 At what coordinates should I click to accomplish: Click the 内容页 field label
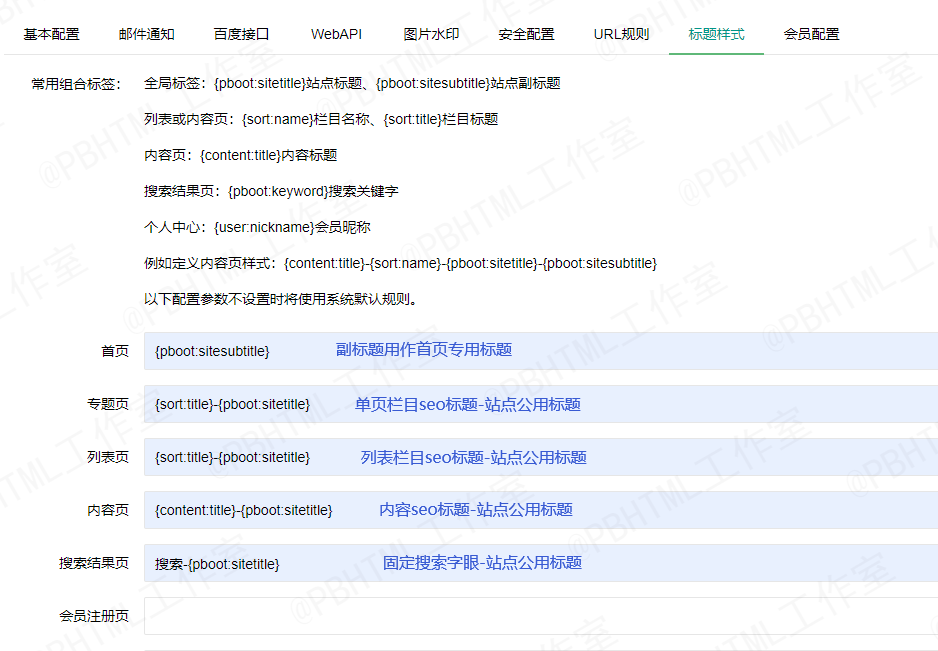(x=108, y=510)
